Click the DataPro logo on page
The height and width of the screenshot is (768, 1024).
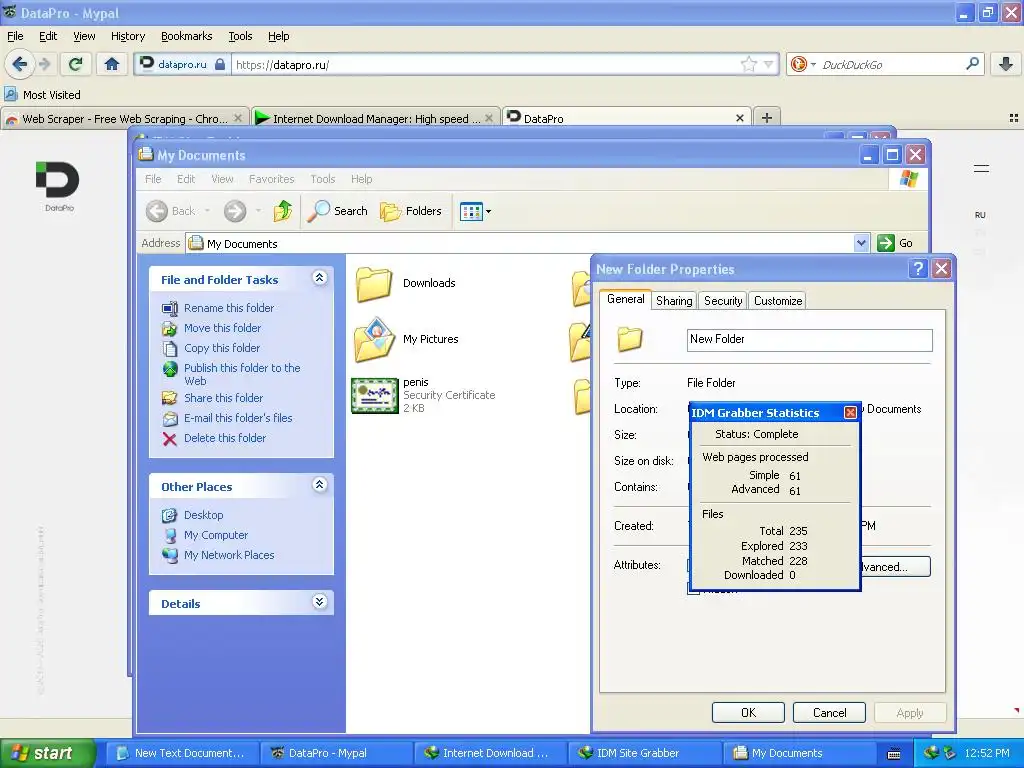[x=58, y=185]
